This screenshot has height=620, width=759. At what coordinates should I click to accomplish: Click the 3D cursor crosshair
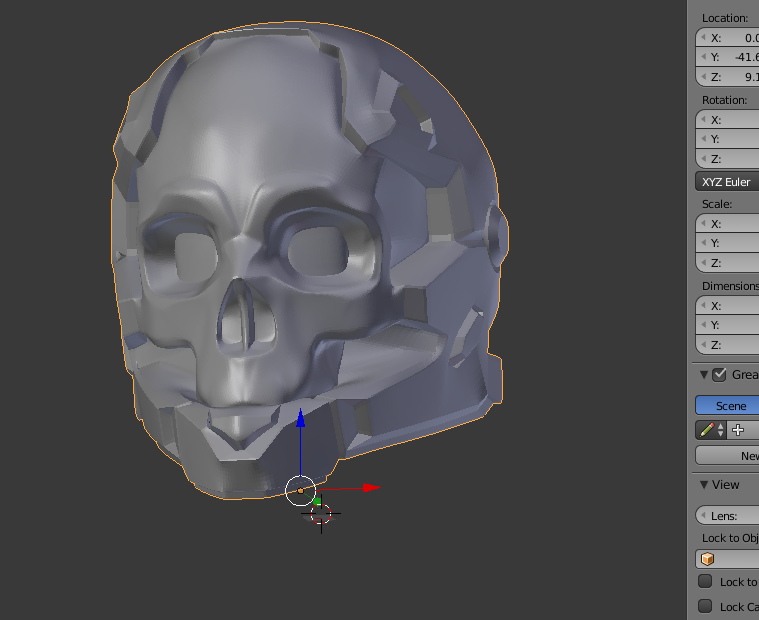[321, 514]
